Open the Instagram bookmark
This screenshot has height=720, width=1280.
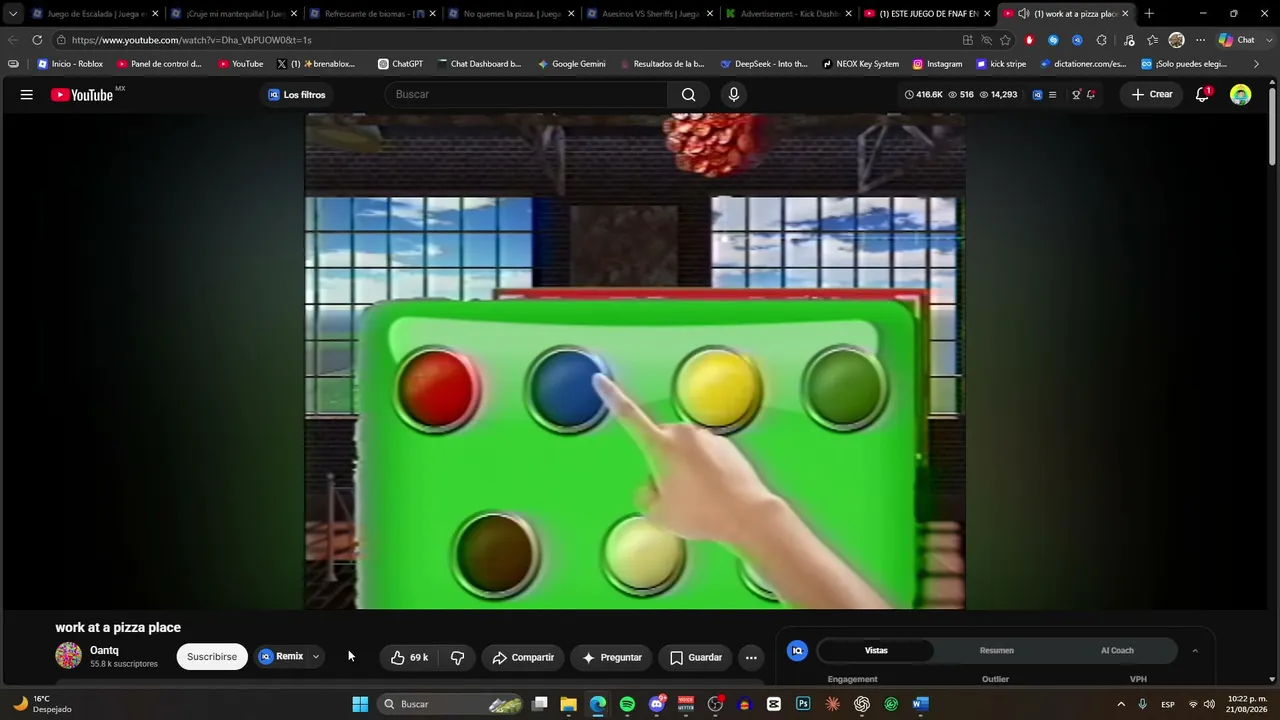coord(937,64)
